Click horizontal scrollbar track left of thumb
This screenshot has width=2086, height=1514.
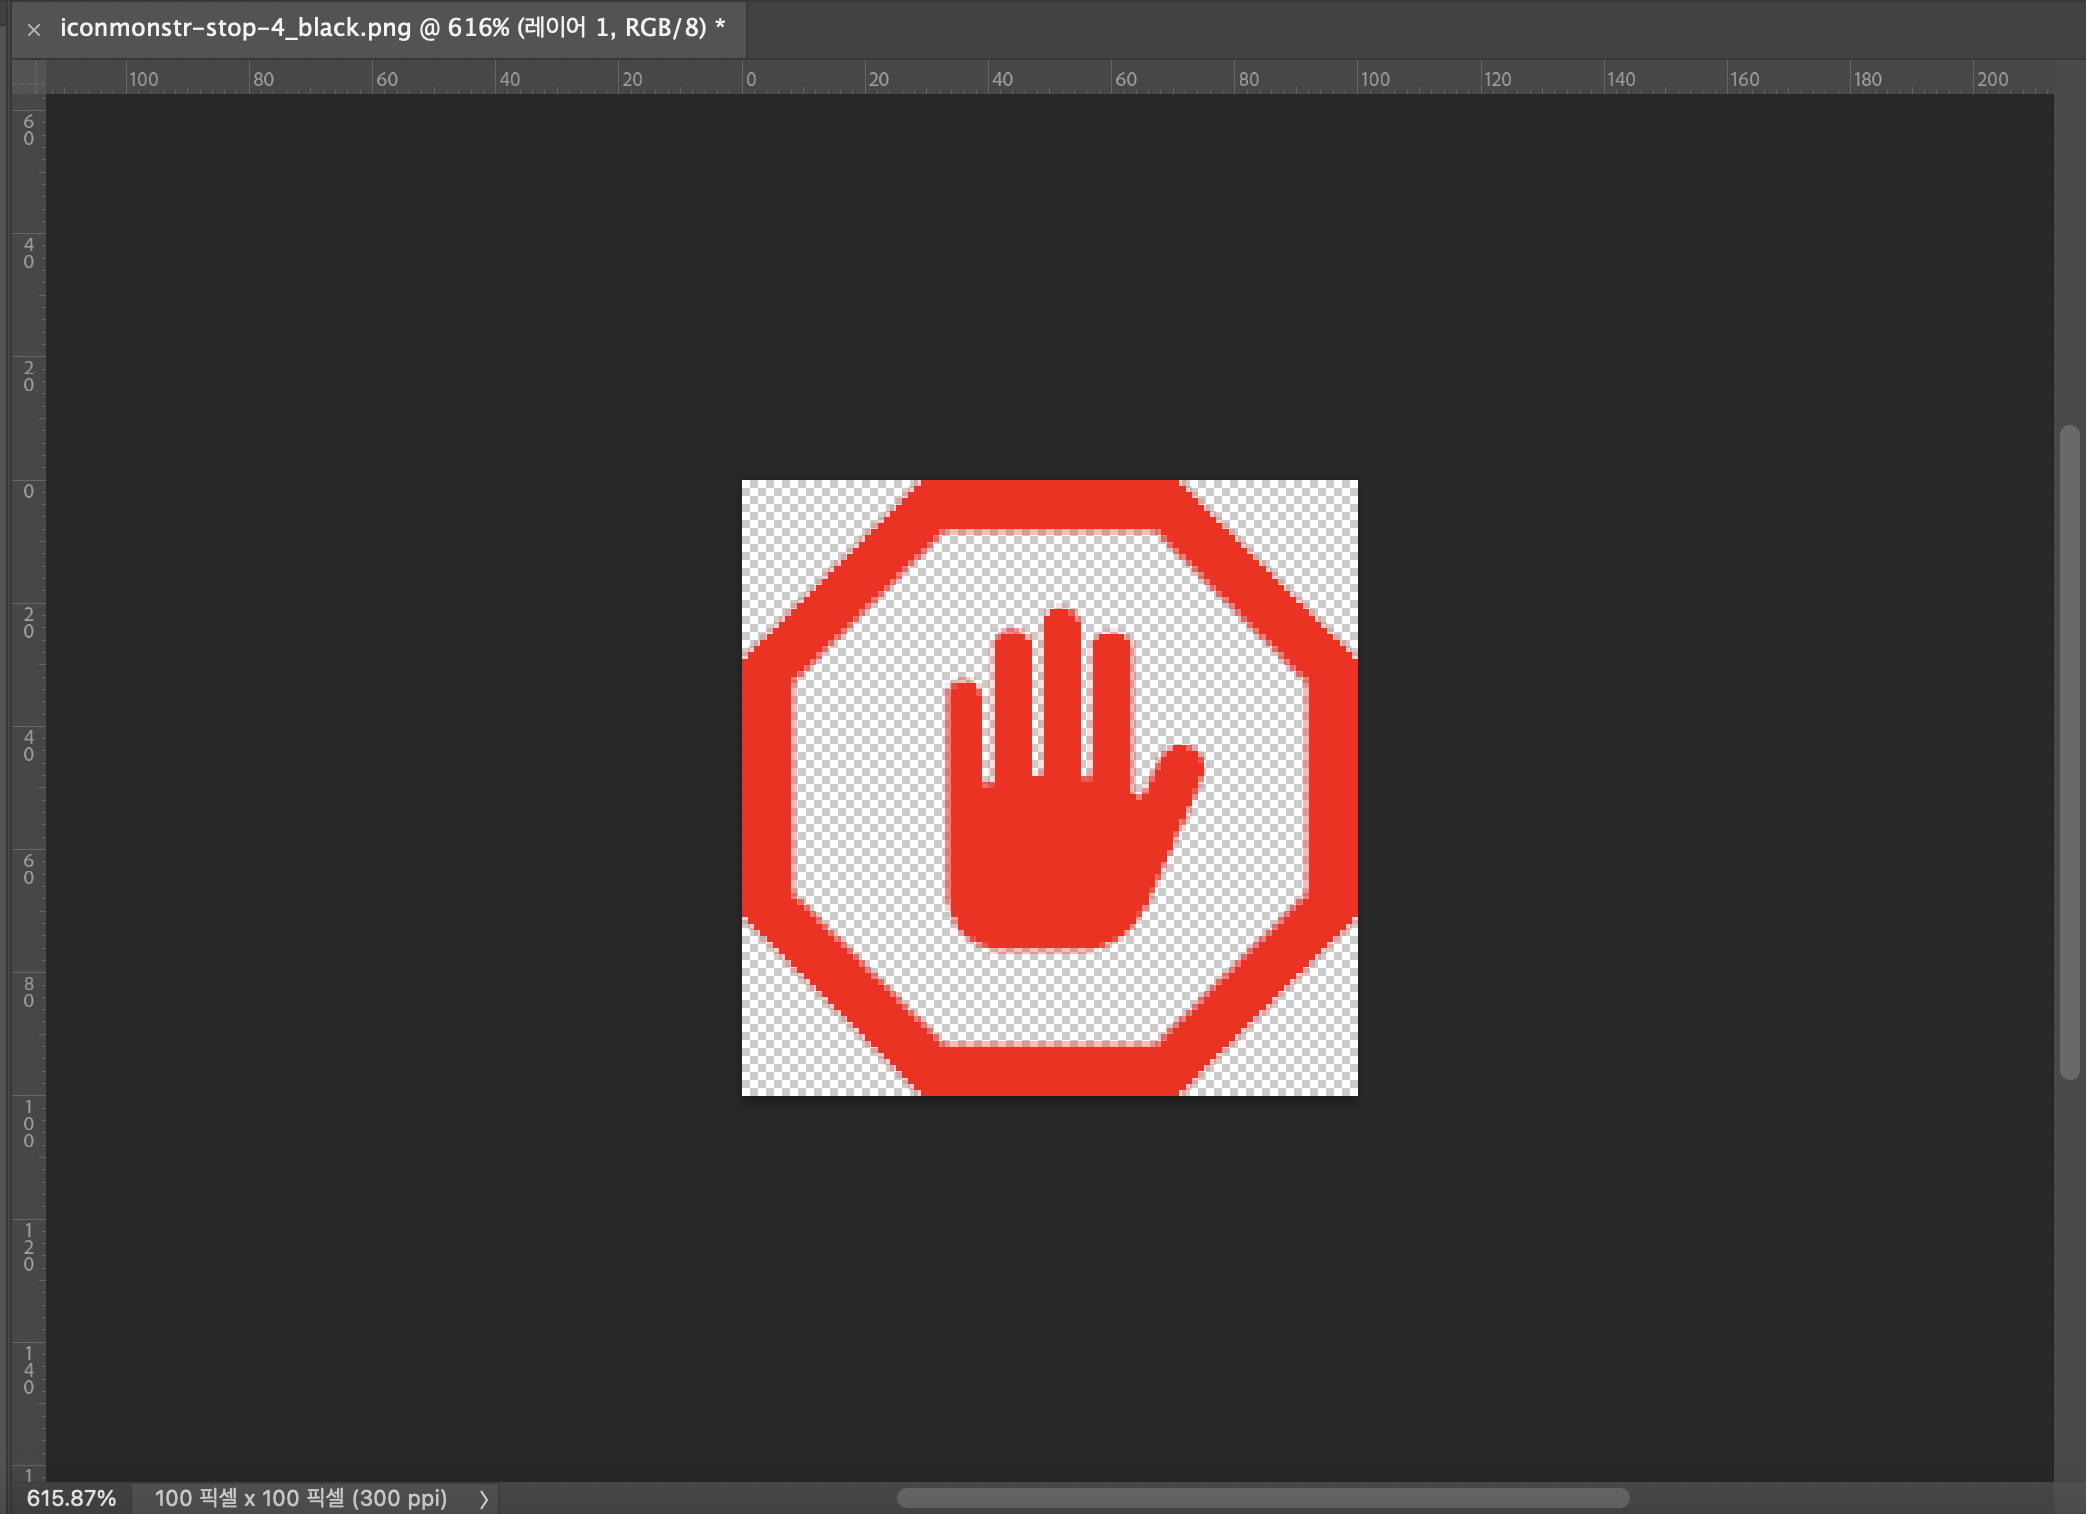(x=700, y=1498)
